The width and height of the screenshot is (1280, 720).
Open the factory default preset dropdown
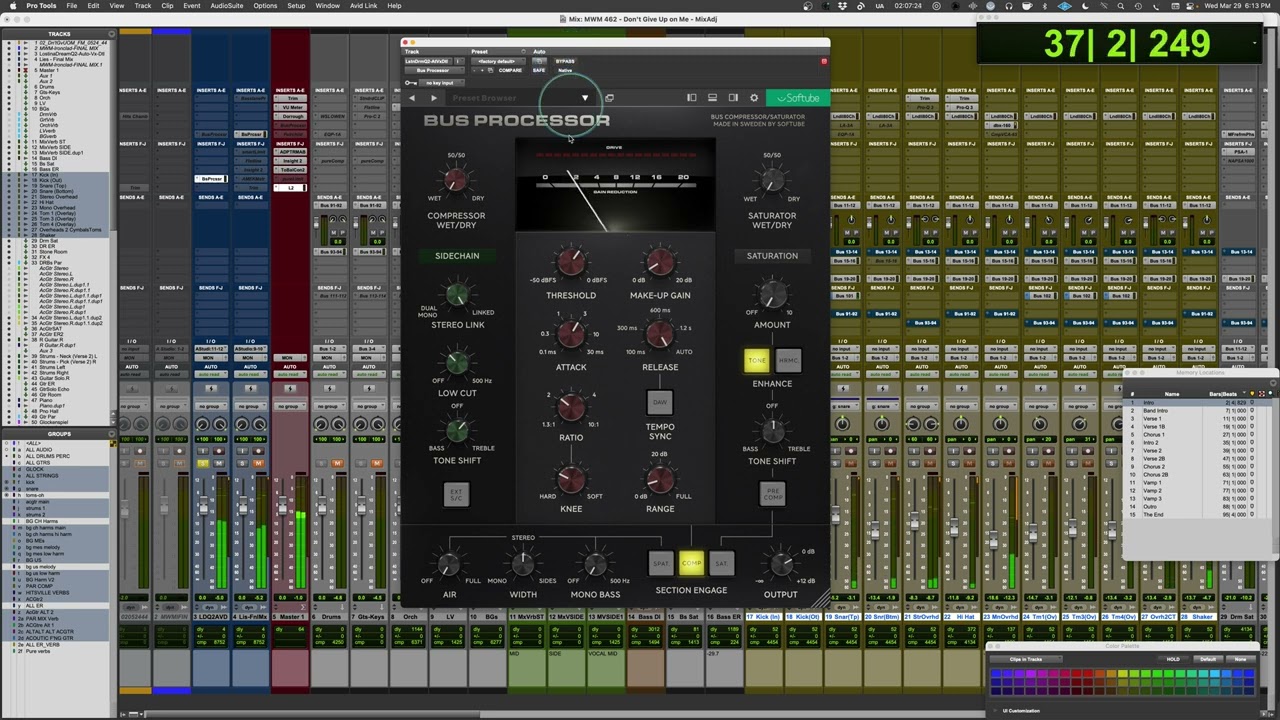coord(498,61)
